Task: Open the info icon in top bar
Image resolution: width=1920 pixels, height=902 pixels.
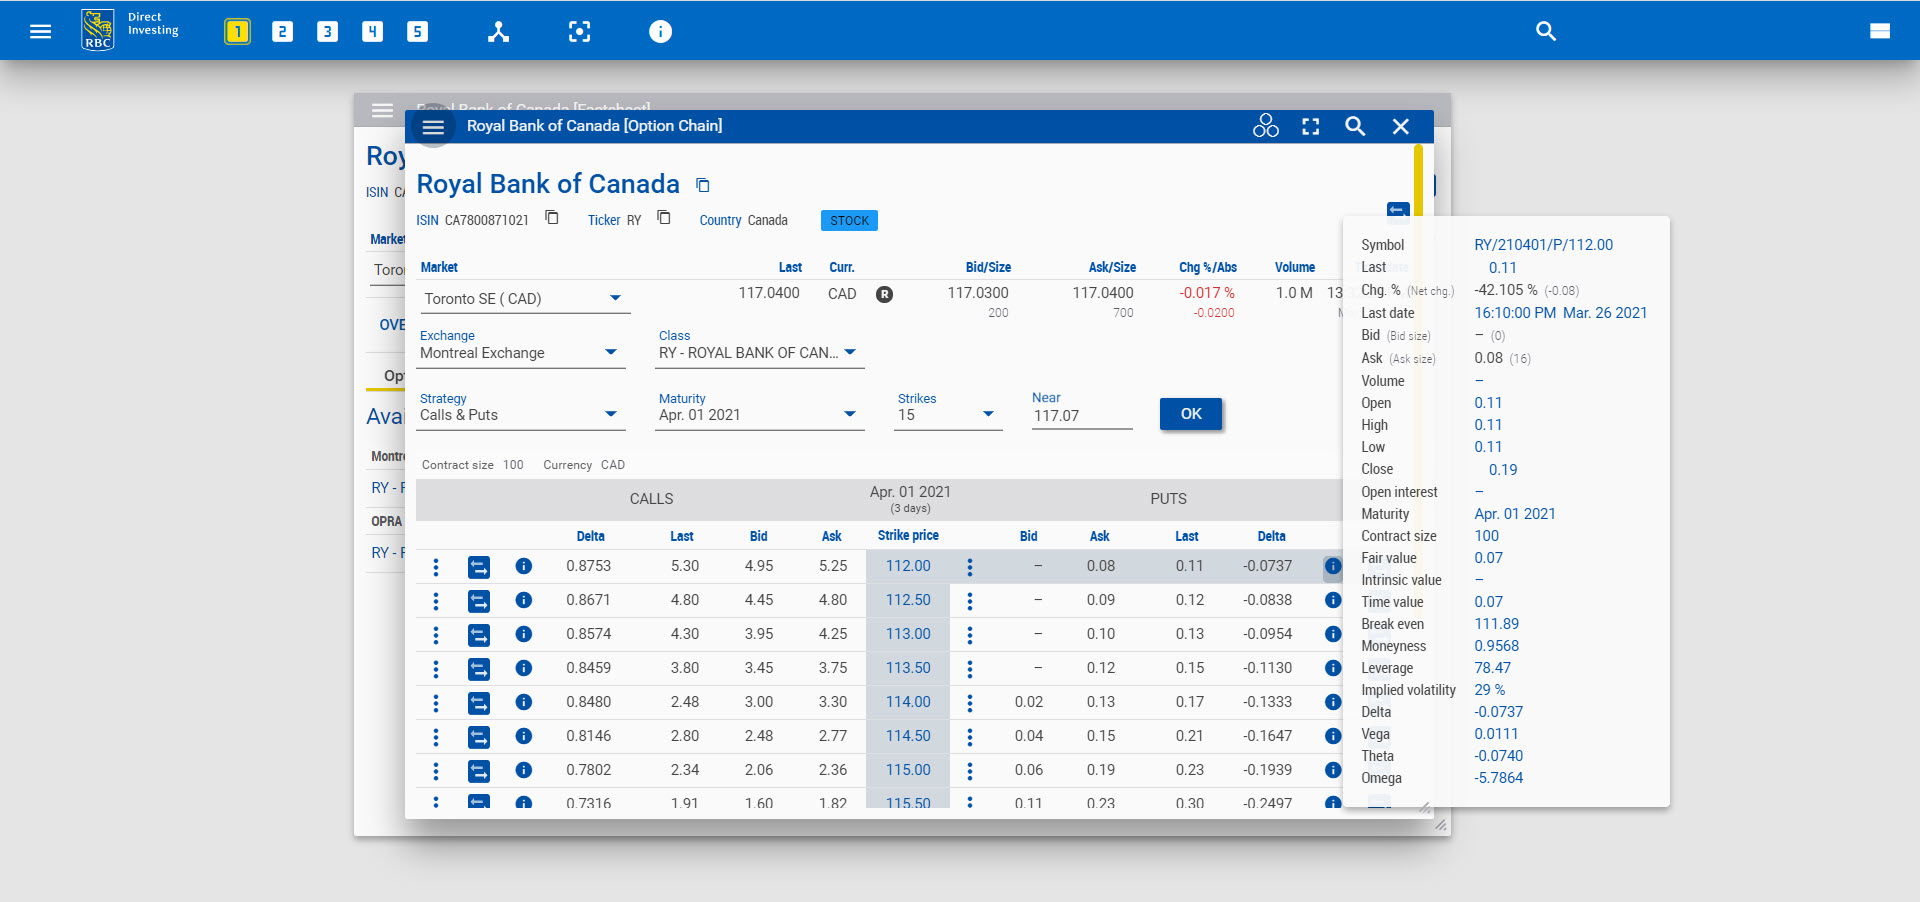Action: tap(660, 31)
